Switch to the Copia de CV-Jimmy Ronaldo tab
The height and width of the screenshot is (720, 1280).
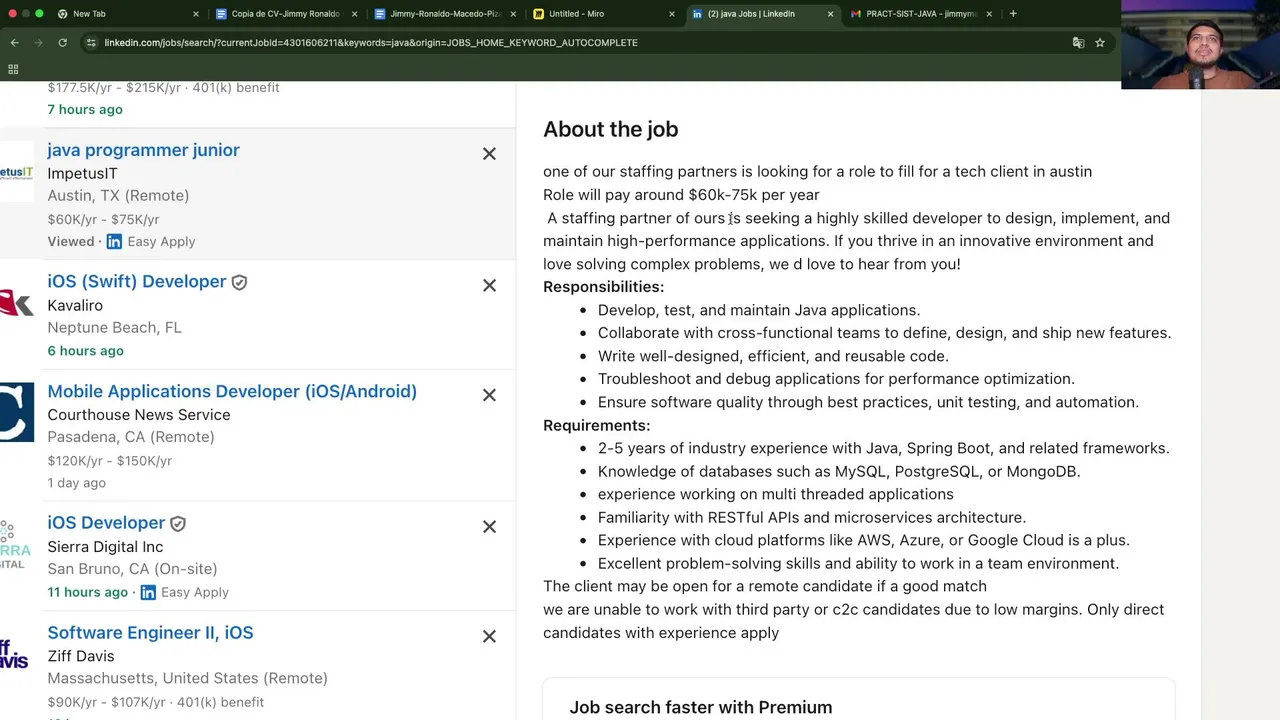coord(286,14)
